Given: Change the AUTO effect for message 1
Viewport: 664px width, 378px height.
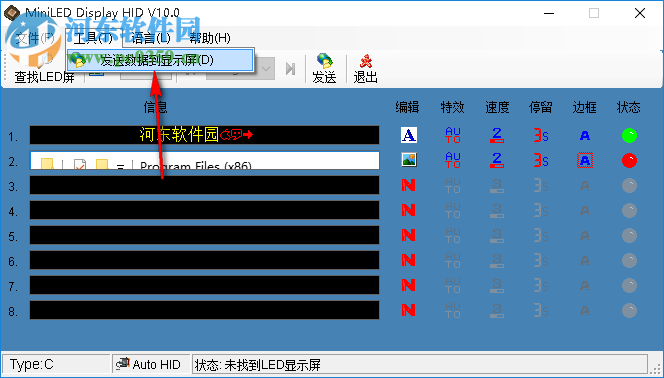Looking at the screenshot, I should 453,135.
